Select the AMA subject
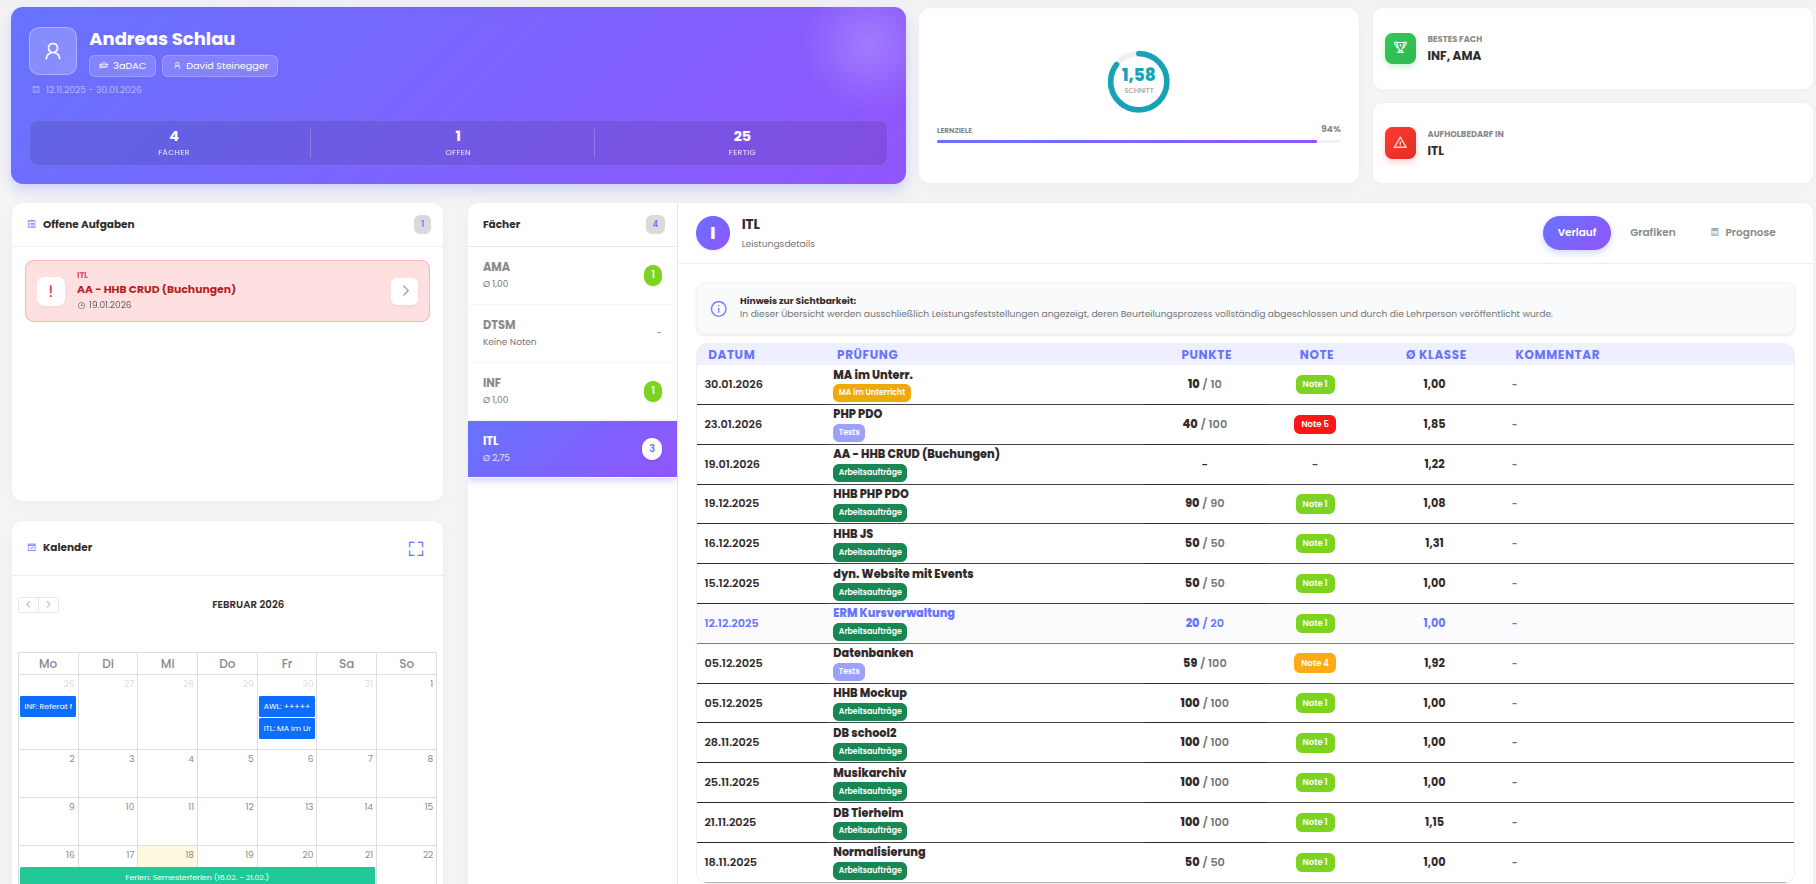 tap(572, 275)
